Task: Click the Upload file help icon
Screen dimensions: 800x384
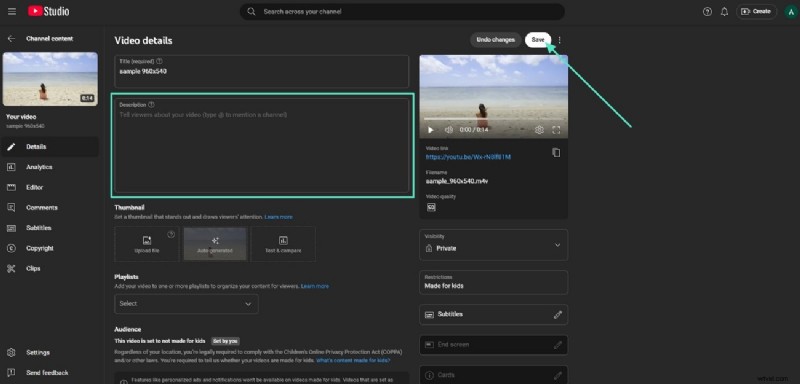Action: coord(171,235)
